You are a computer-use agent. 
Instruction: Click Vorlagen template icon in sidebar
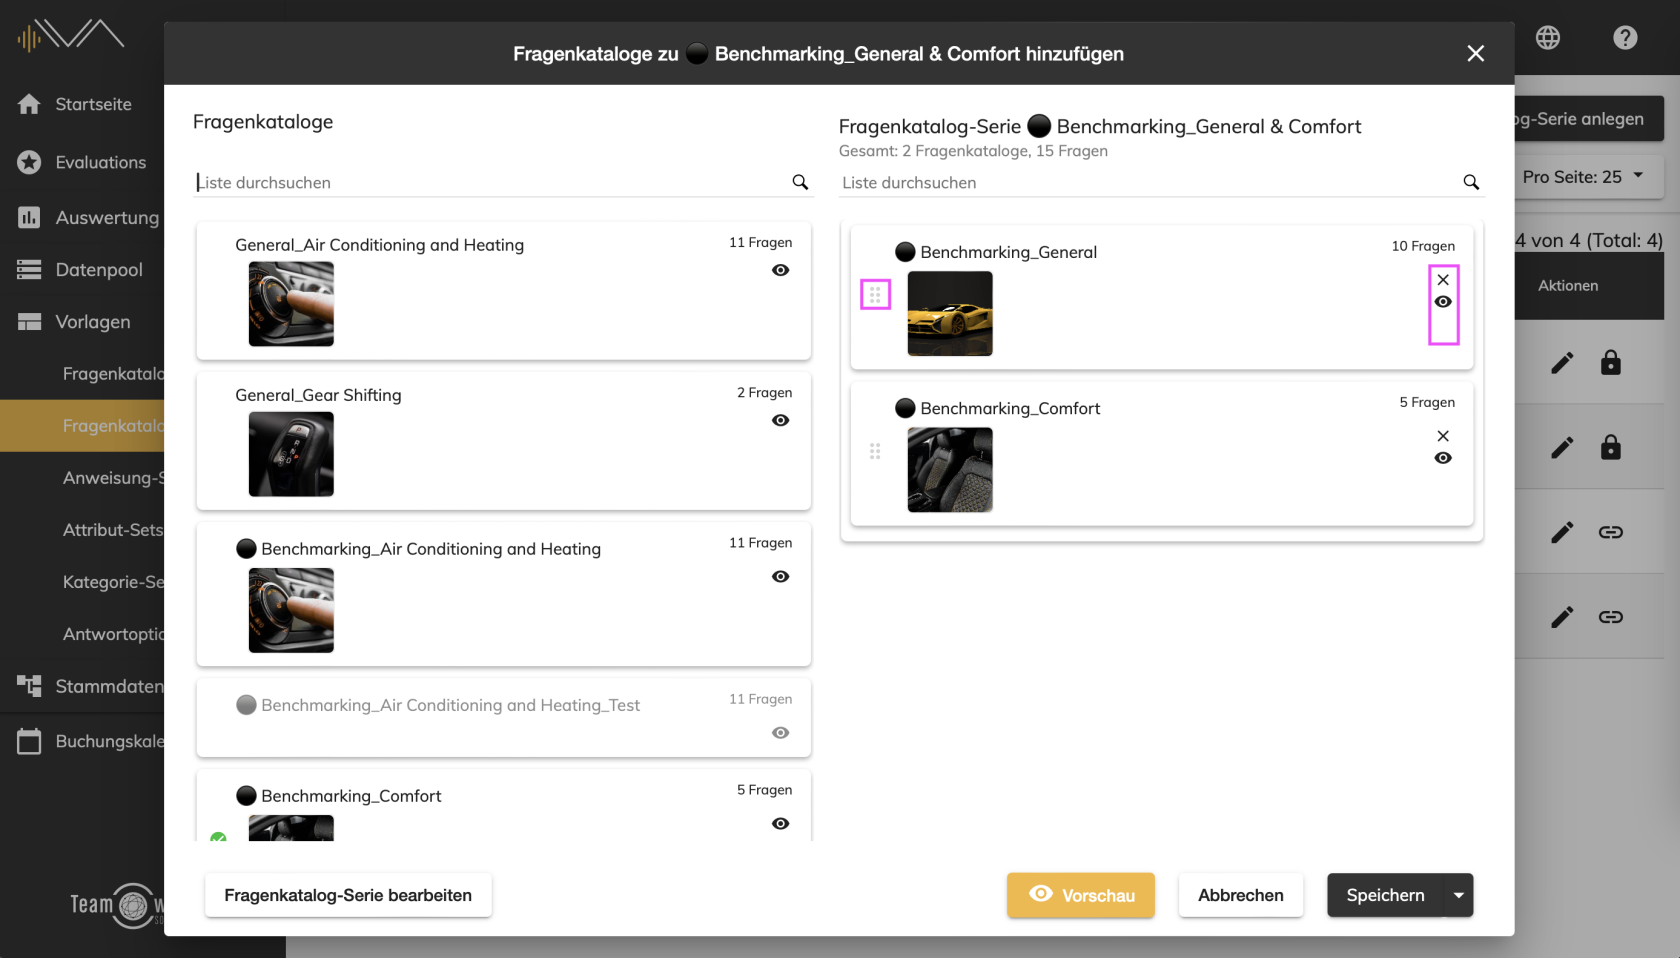pyautogui.click(x=29, y=321)
